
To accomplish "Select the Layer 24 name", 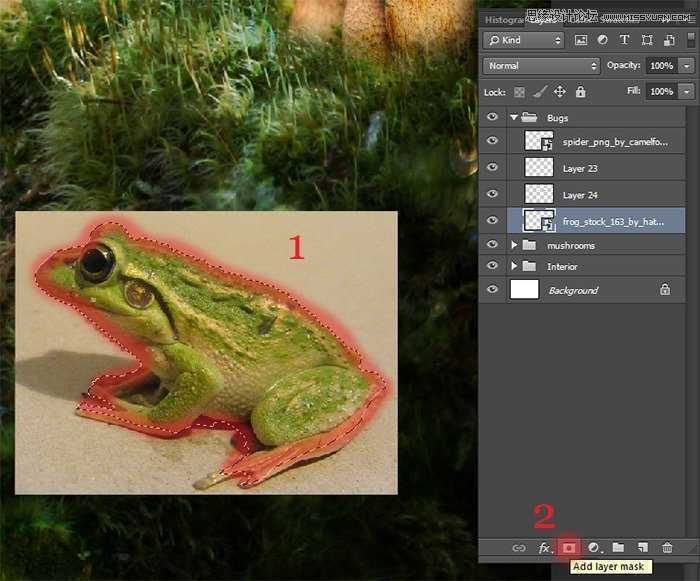I will pos(580,195).
